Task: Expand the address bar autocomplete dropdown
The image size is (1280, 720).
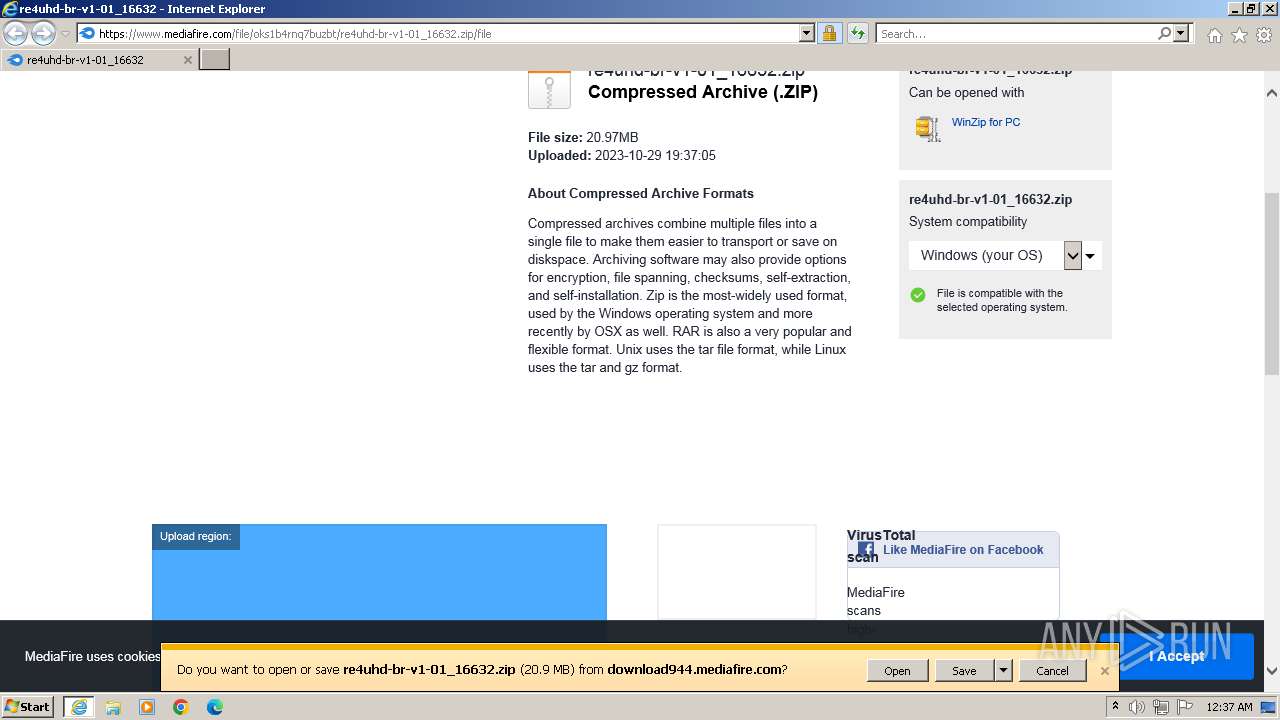Action: 807,34
